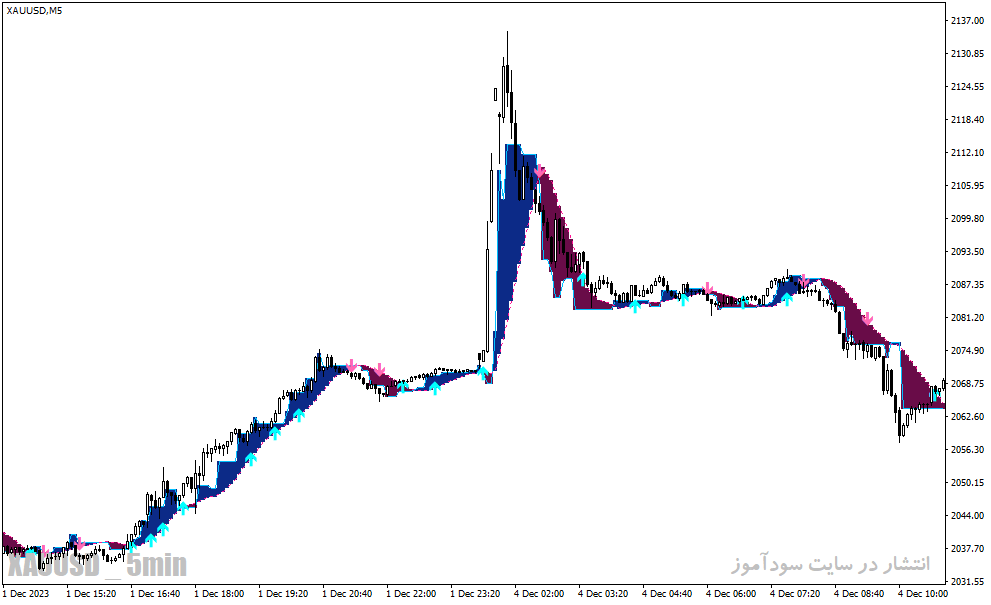991x605 pixels.
Task: Click the 4 Dec 08:40 time label
Action: pos(859,594)
